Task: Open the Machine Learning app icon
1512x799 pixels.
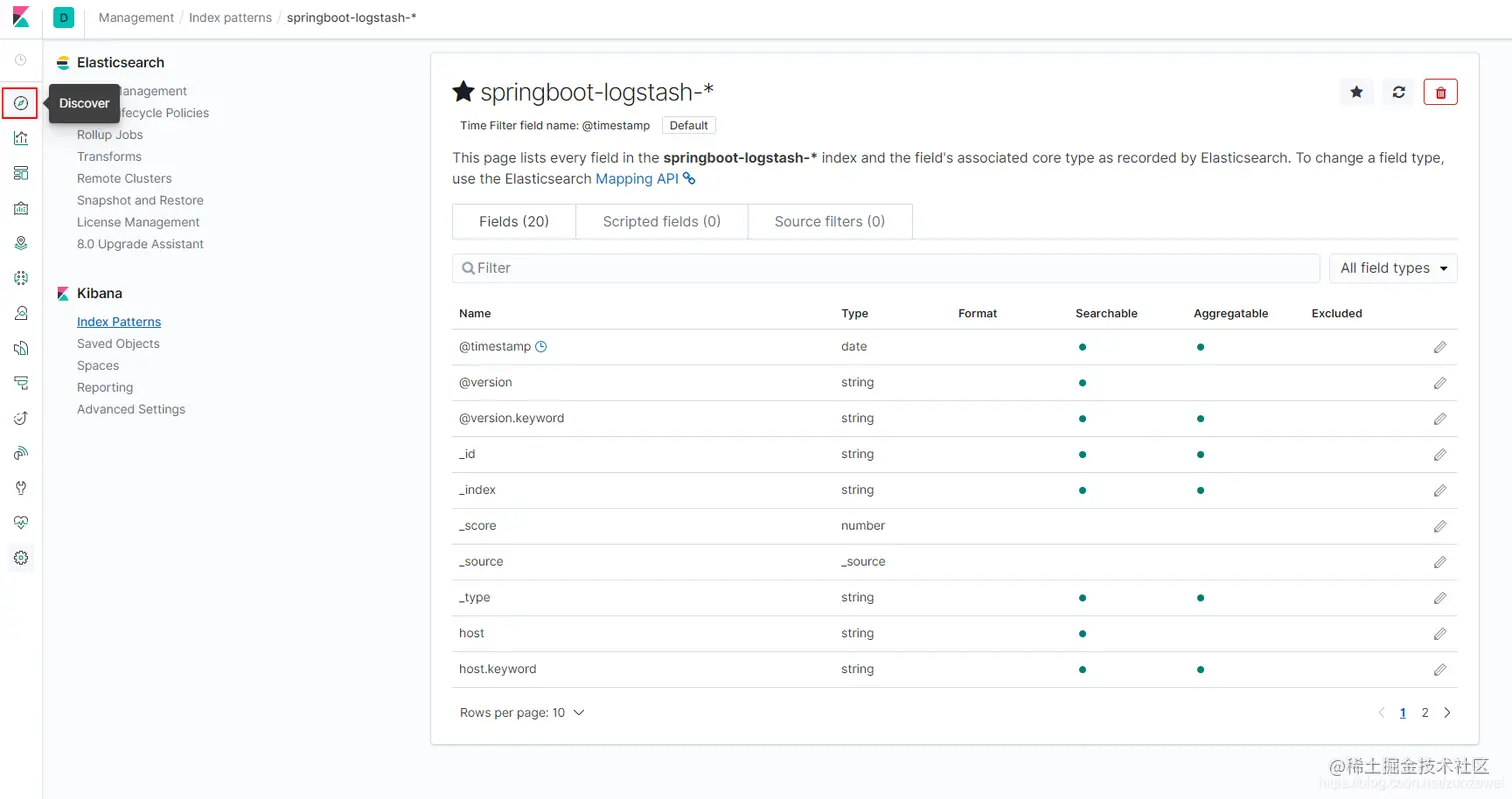Action: pos(20,278)
